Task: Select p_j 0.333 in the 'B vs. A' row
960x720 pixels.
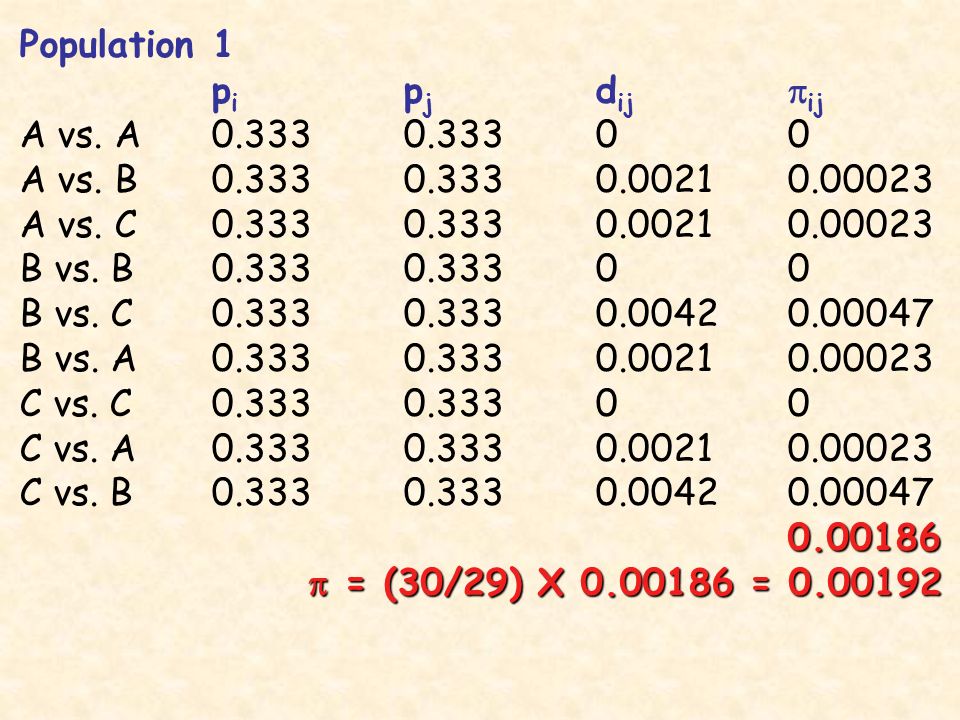Action: click(452, 358)
